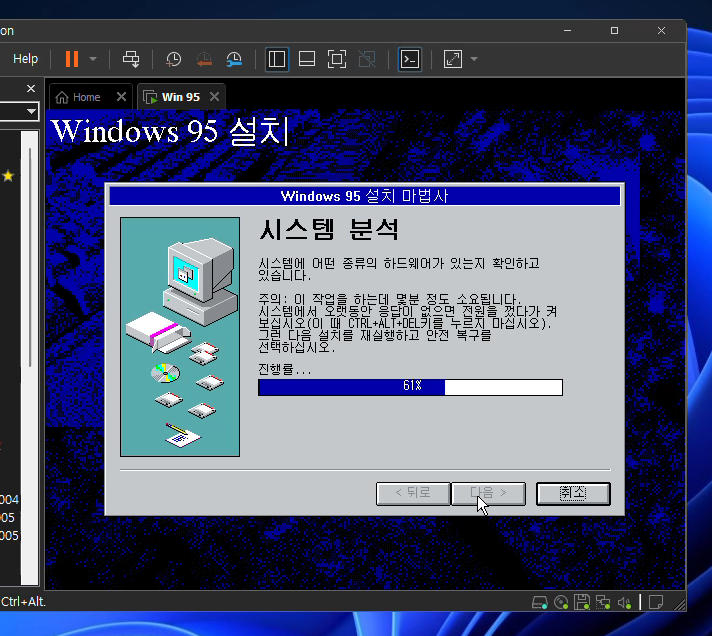Minimize the VMware window
Screen dimensions: 712x636
click(x=568, y=30)
